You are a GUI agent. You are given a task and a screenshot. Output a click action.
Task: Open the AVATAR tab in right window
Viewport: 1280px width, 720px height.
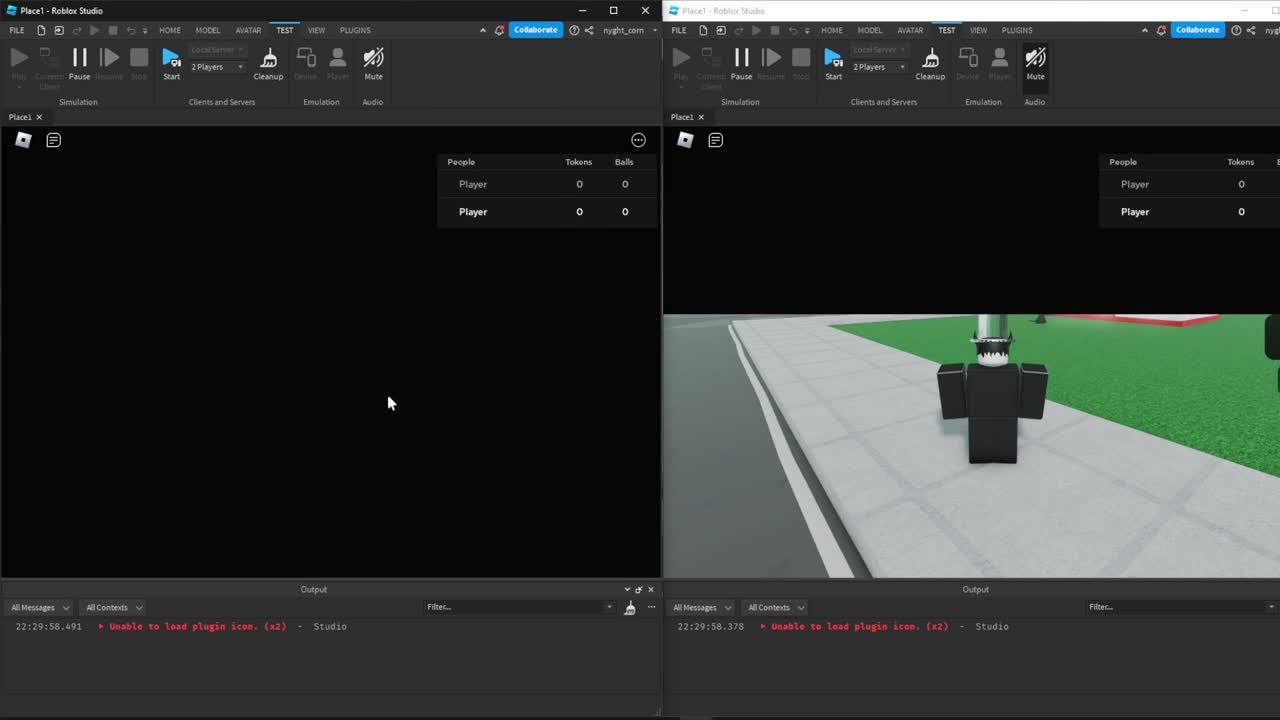click(x=910, y=30)
